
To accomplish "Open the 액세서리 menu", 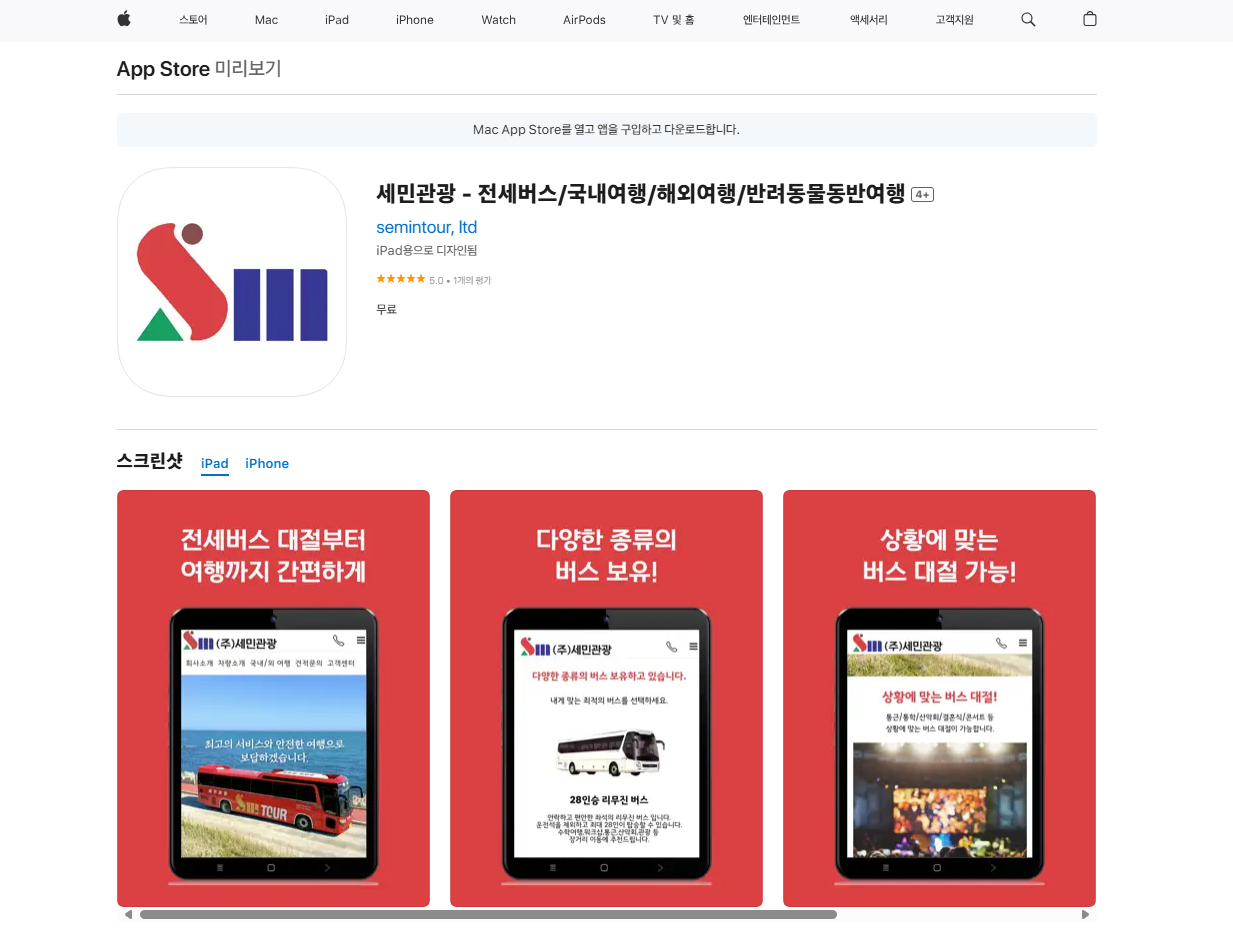I will [x=868, y=20].
